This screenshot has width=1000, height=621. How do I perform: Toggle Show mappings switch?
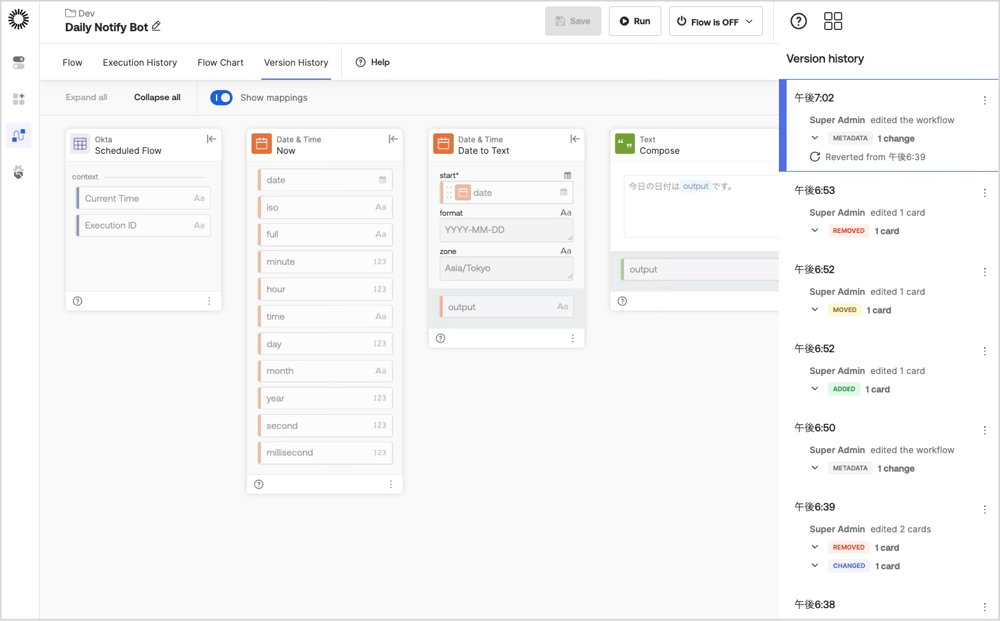point(221,98)
